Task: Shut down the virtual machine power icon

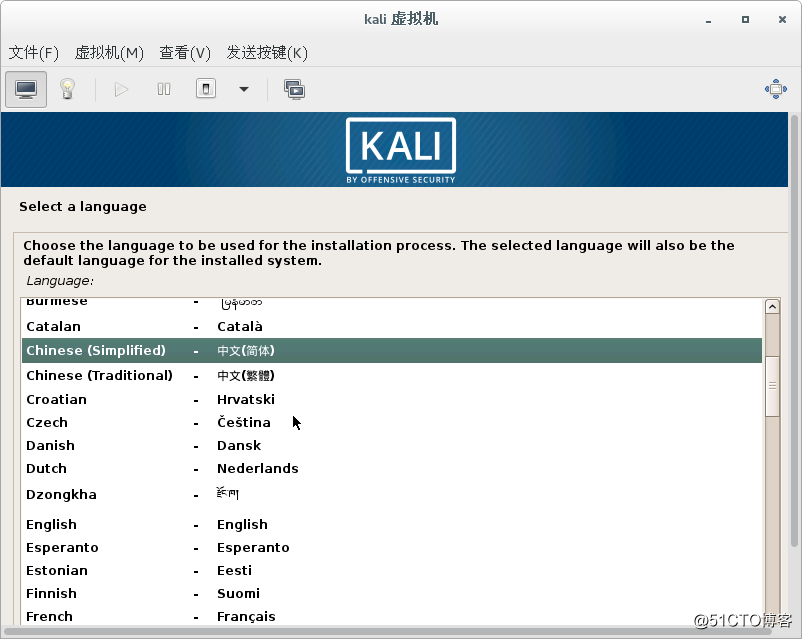Action: pos(206,89)
